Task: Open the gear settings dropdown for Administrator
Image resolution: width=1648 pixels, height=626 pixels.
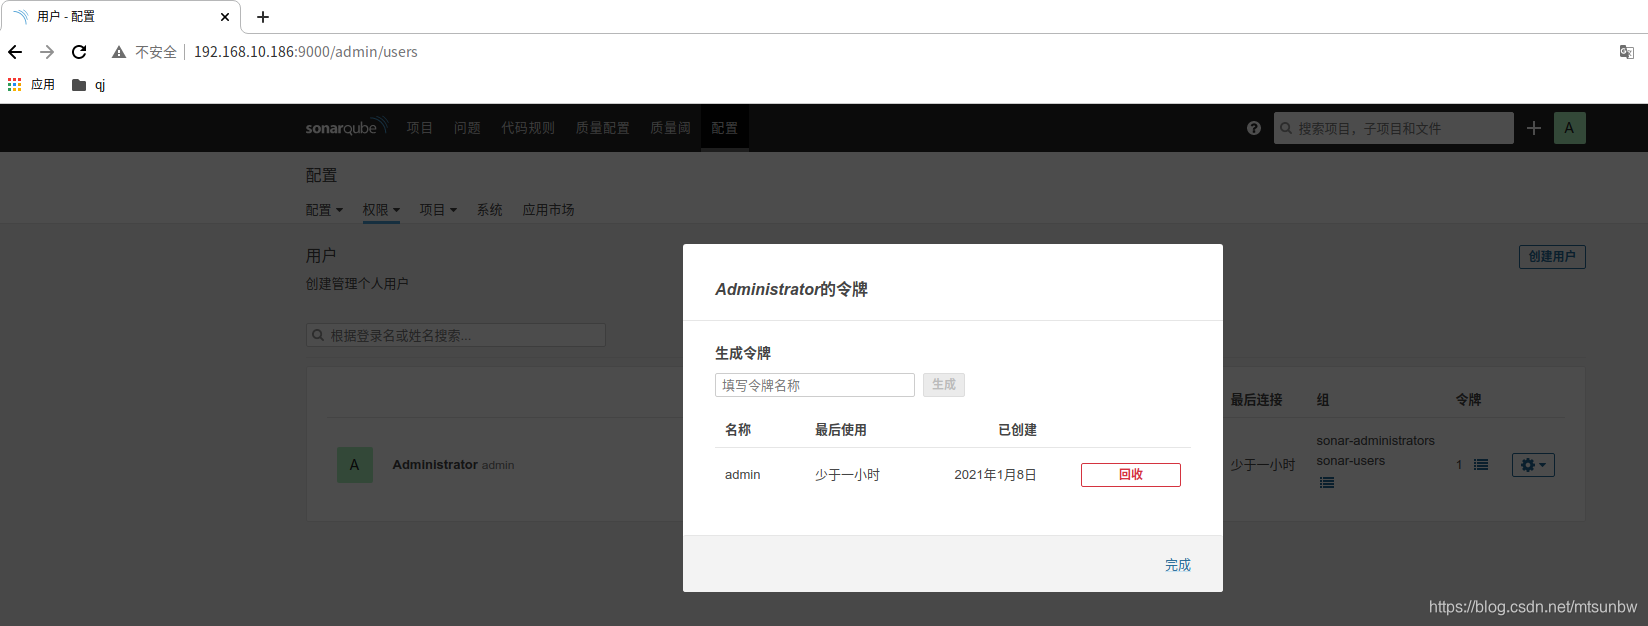Action: [x=1533, y=465]
